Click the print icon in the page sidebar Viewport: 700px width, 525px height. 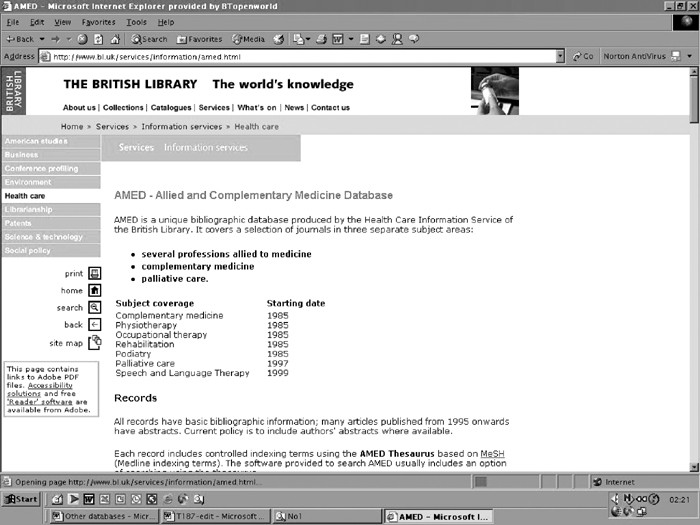[x=94, y=273]
